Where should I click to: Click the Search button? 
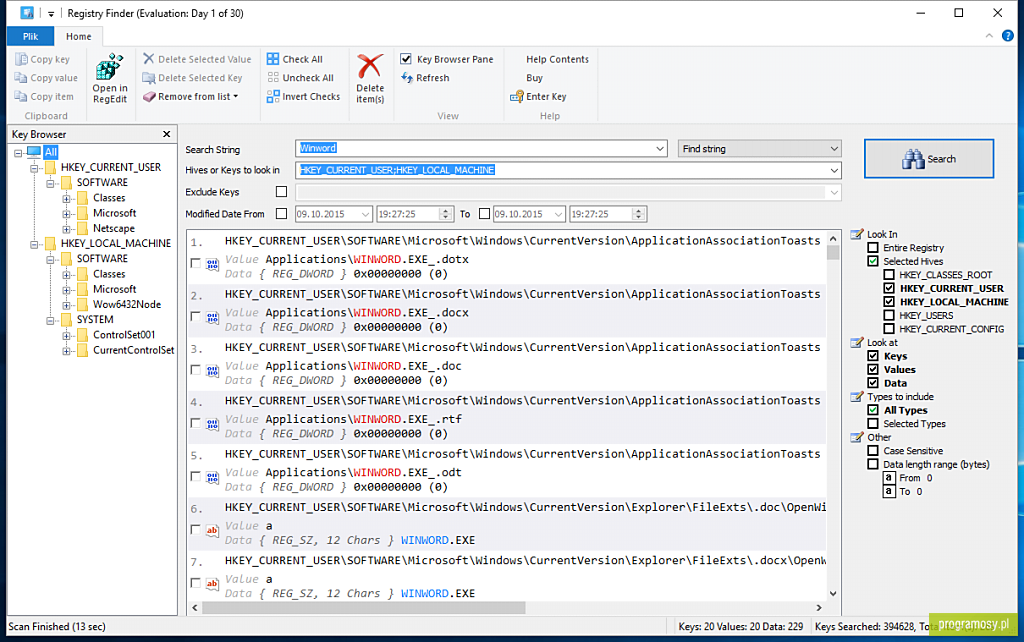pos(929,159)
